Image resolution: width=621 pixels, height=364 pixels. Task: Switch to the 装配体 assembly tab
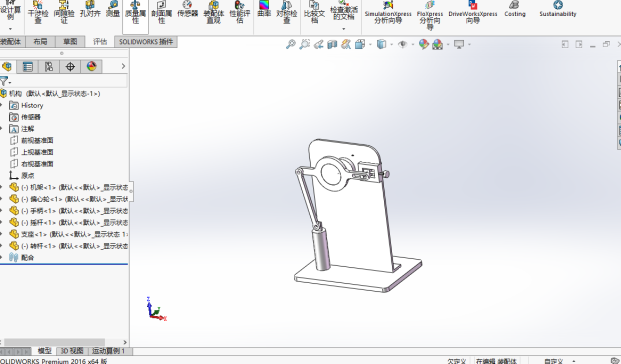click(x=12, y=41)
